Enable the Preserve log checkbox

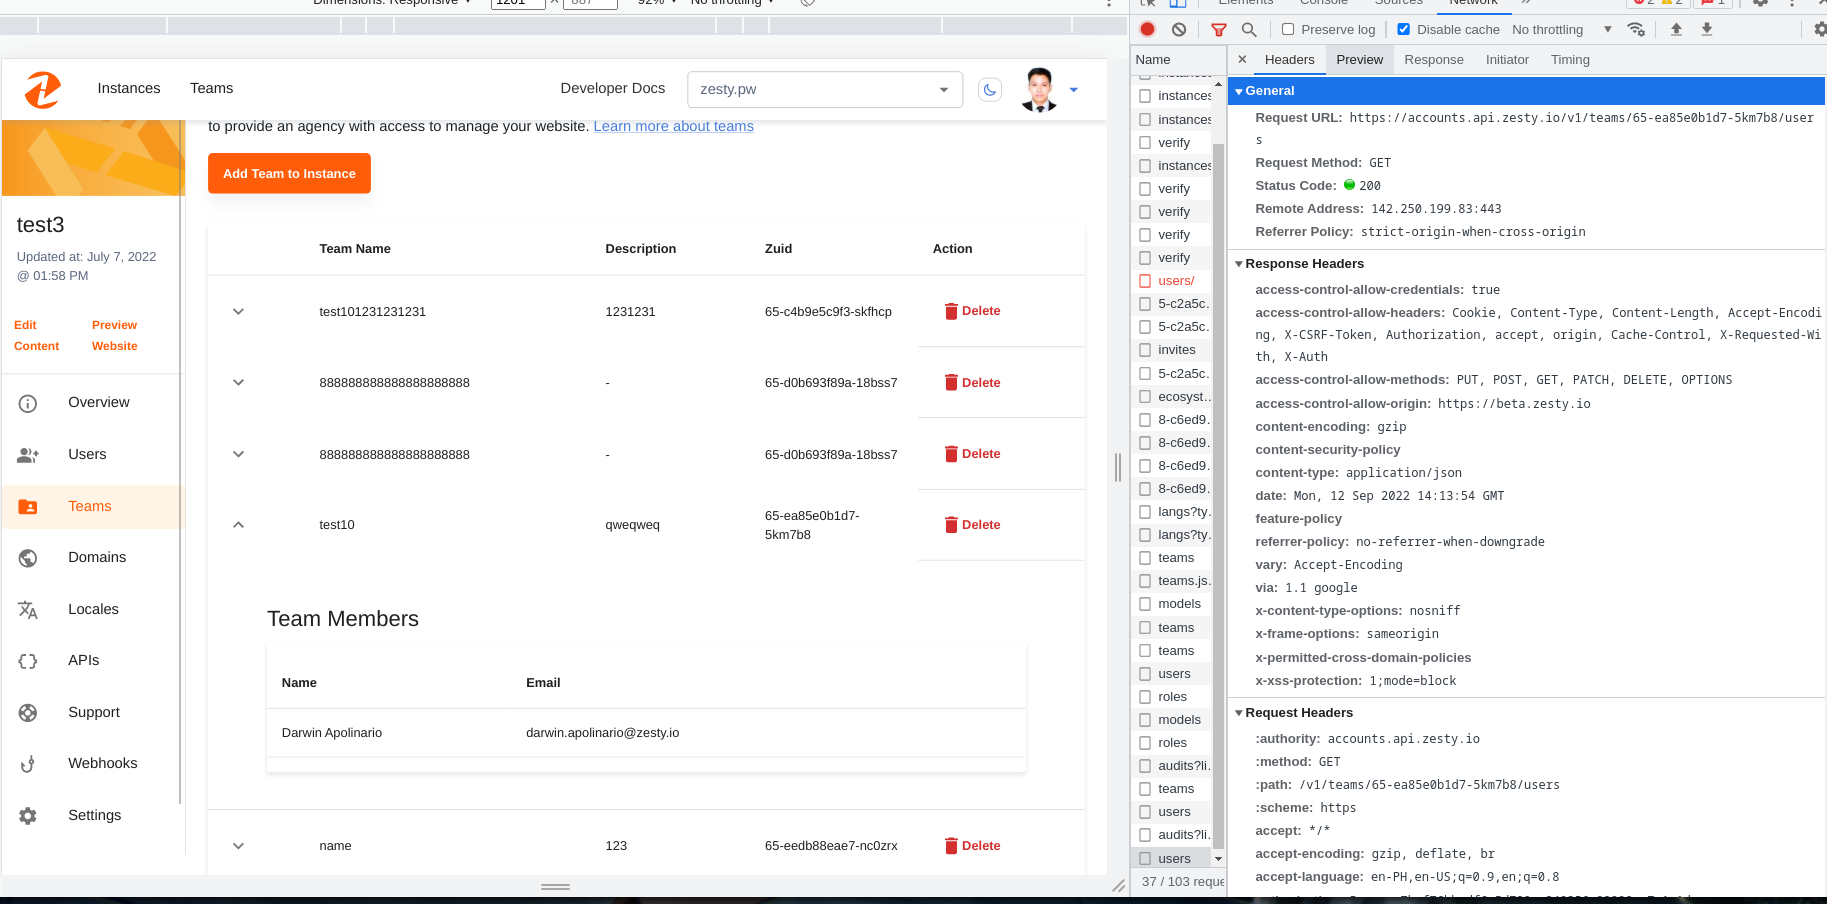[1288, 29]
